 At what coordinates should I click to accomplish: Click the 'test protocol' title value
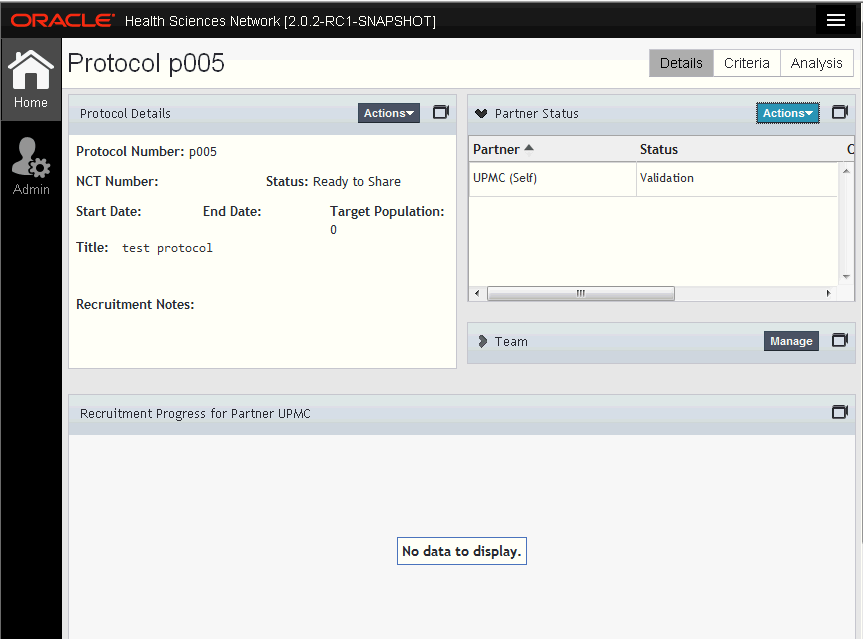pos(167,248)
